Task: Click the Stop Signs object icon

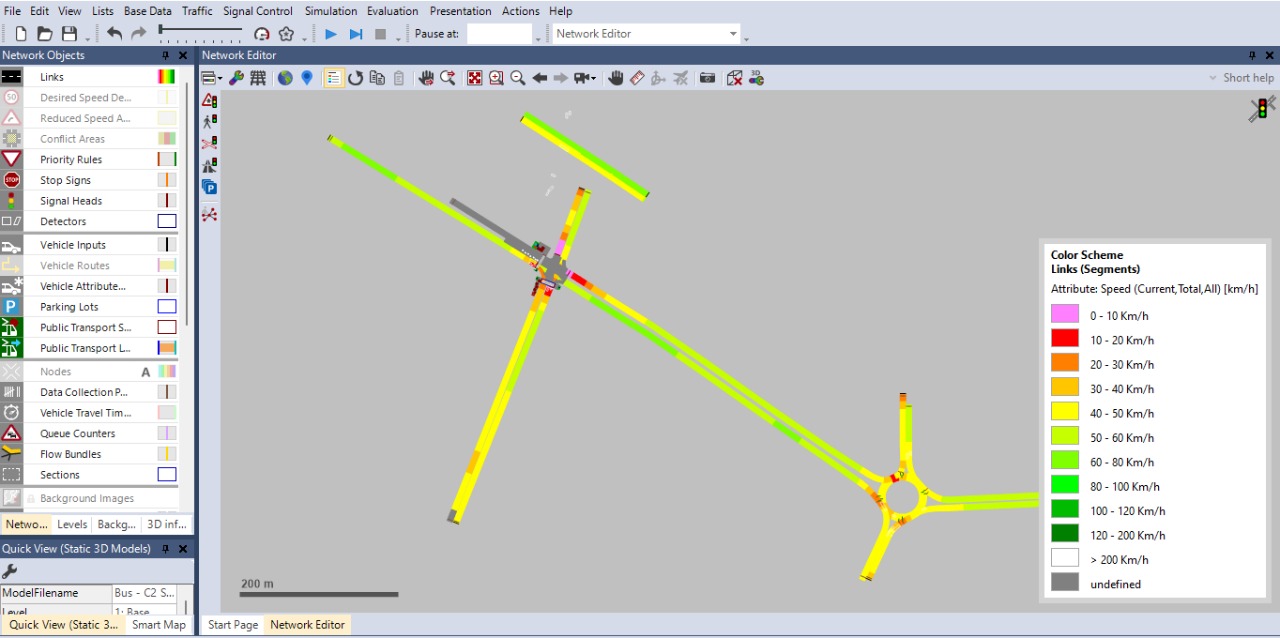Action: pos(11,180)
